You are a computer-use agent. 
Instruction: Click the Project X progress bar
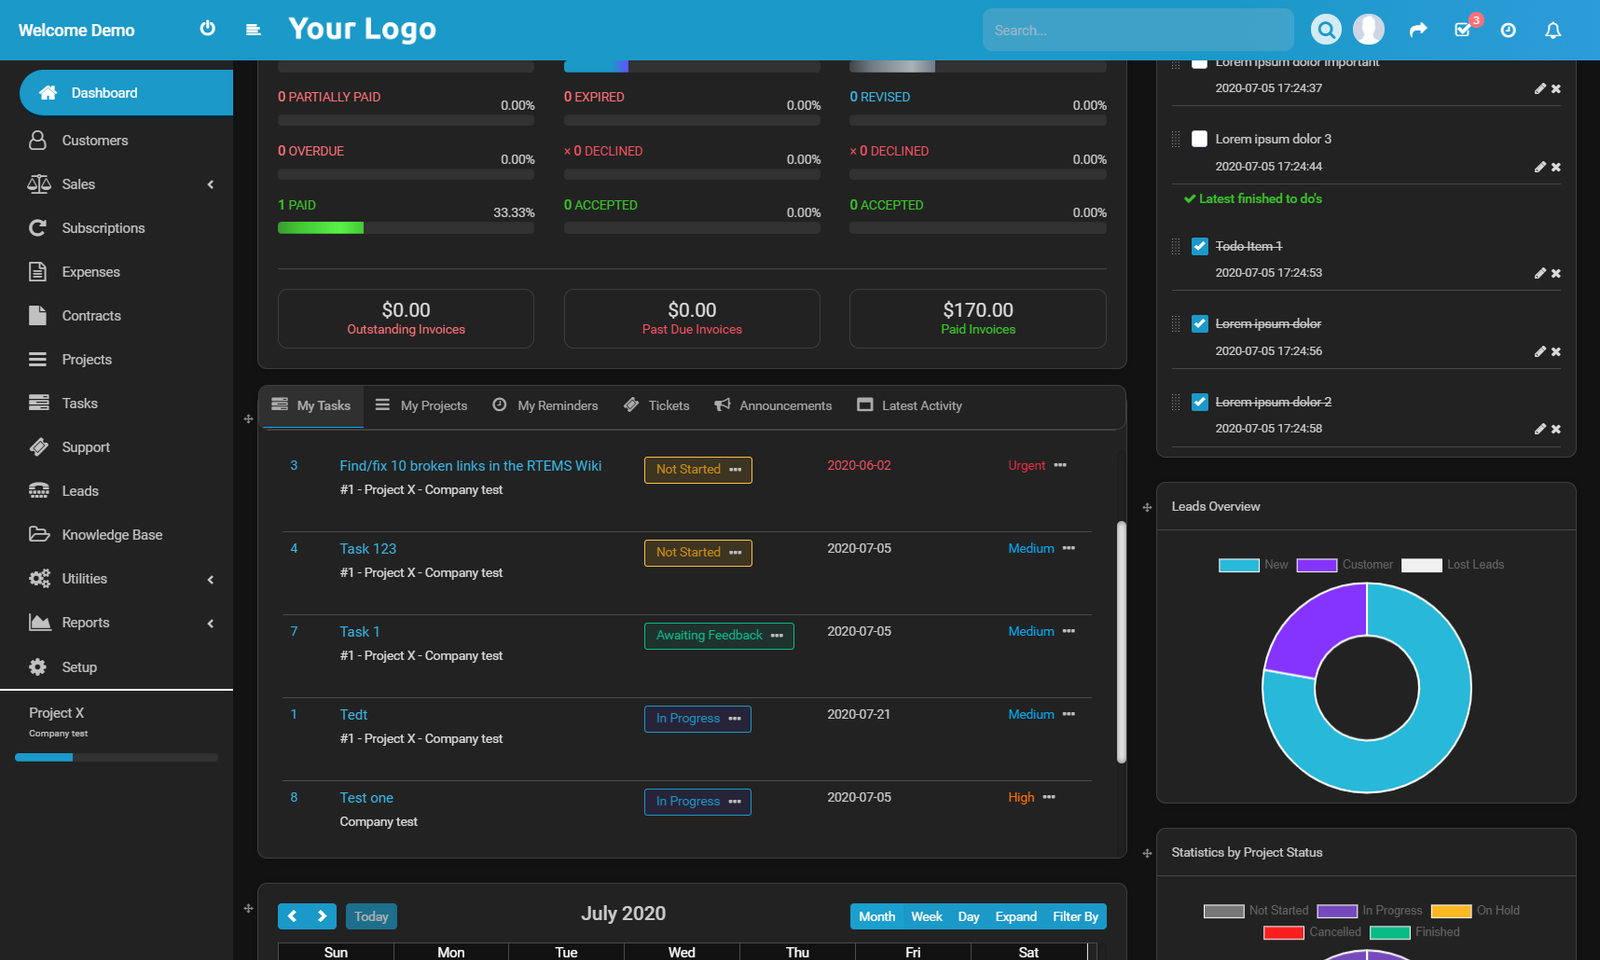click(116, 757)
